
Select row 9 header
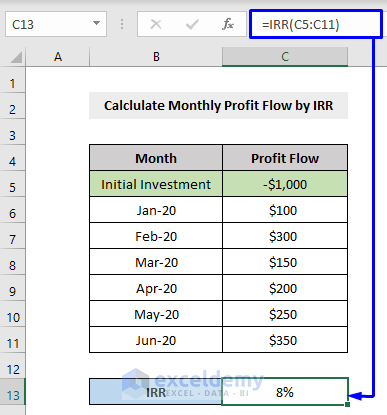[x=12, y=288]
